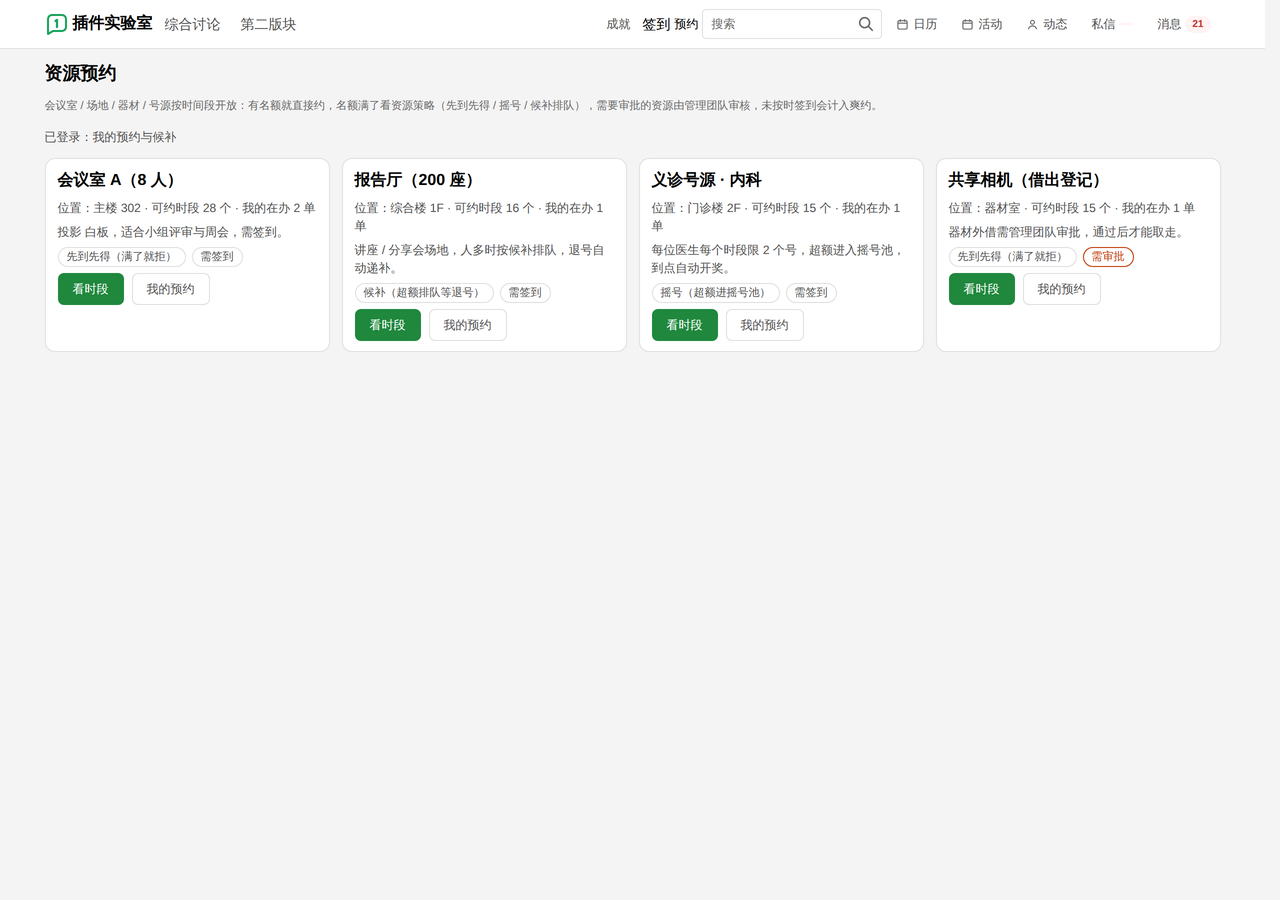Open 日历 calendar link
1280x900 pixels.
917,24
